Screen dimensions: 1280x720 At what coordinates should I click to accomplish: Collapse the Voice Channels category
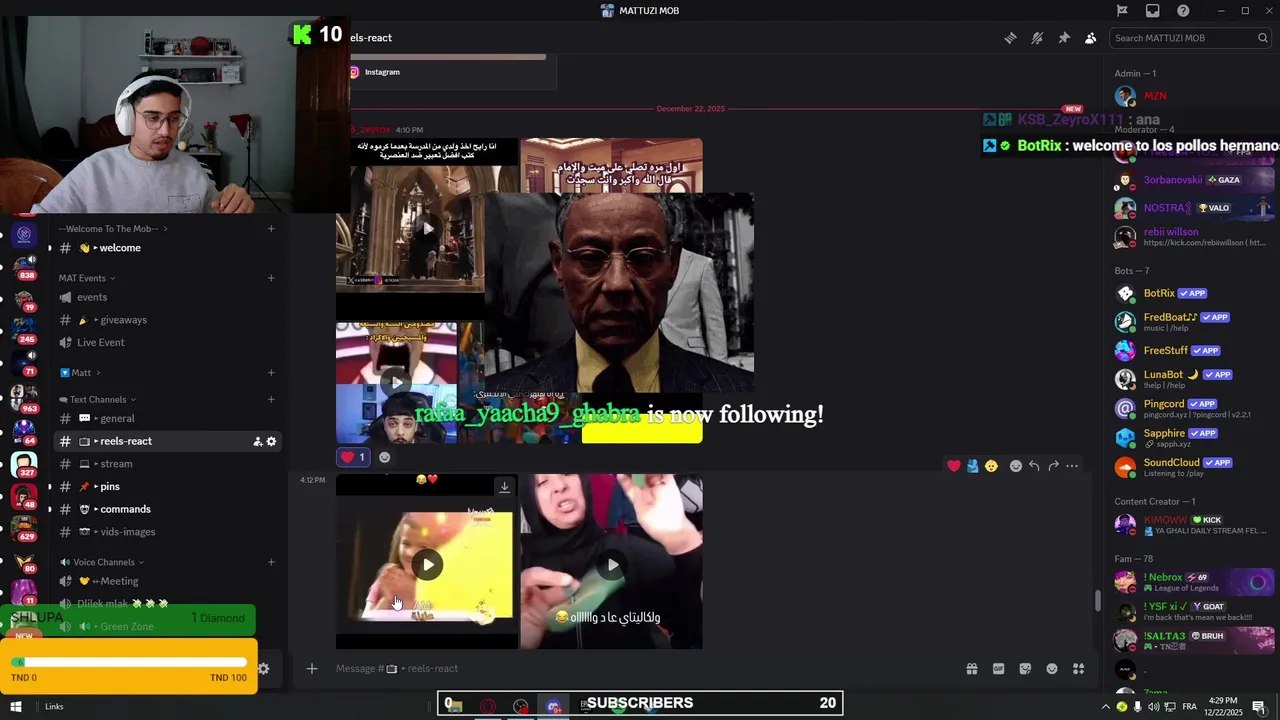pyautogui.click(x=103, y=562)
